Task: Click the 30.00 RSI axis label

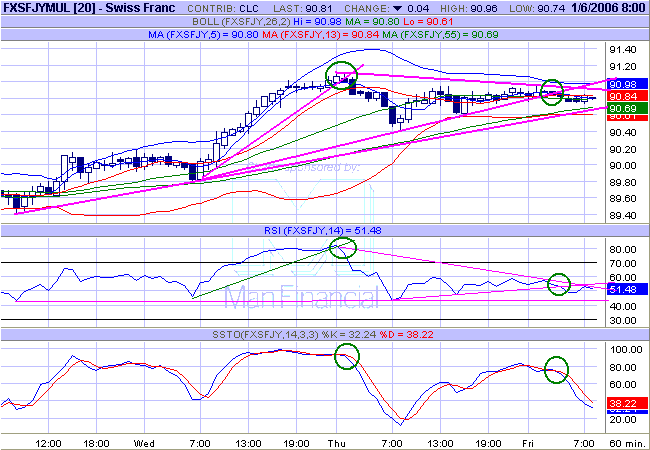Action: point(623,320)
